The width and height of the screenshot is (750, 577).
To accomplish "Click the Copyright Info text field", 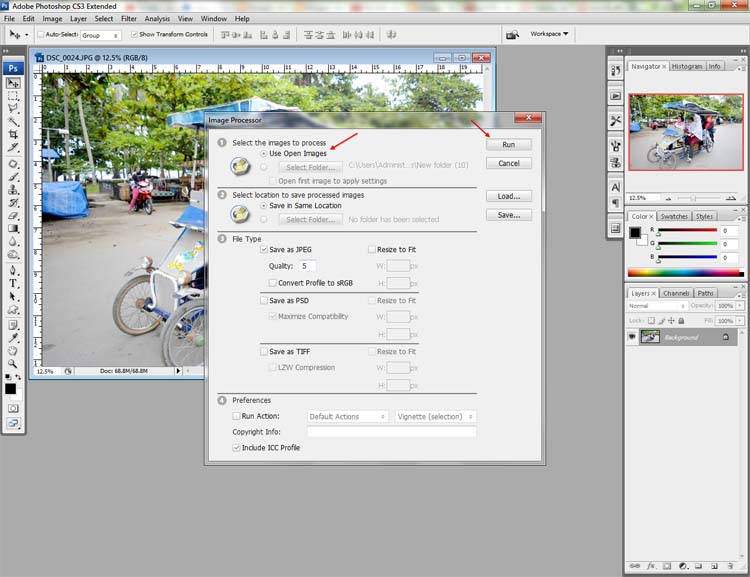I will [391, 432].
